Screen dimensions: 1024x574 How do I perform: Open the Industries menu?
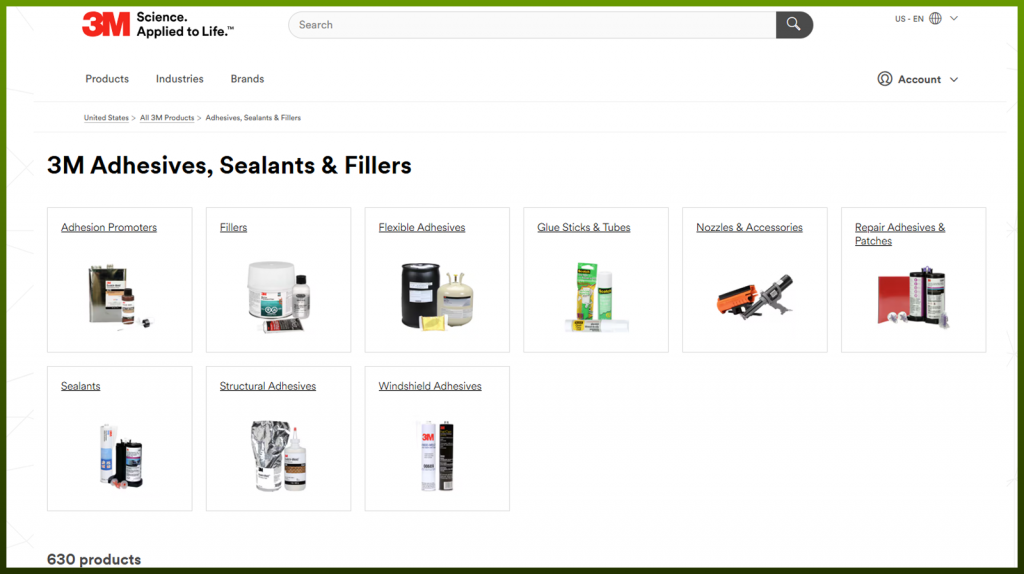click(x=180, y=78)
